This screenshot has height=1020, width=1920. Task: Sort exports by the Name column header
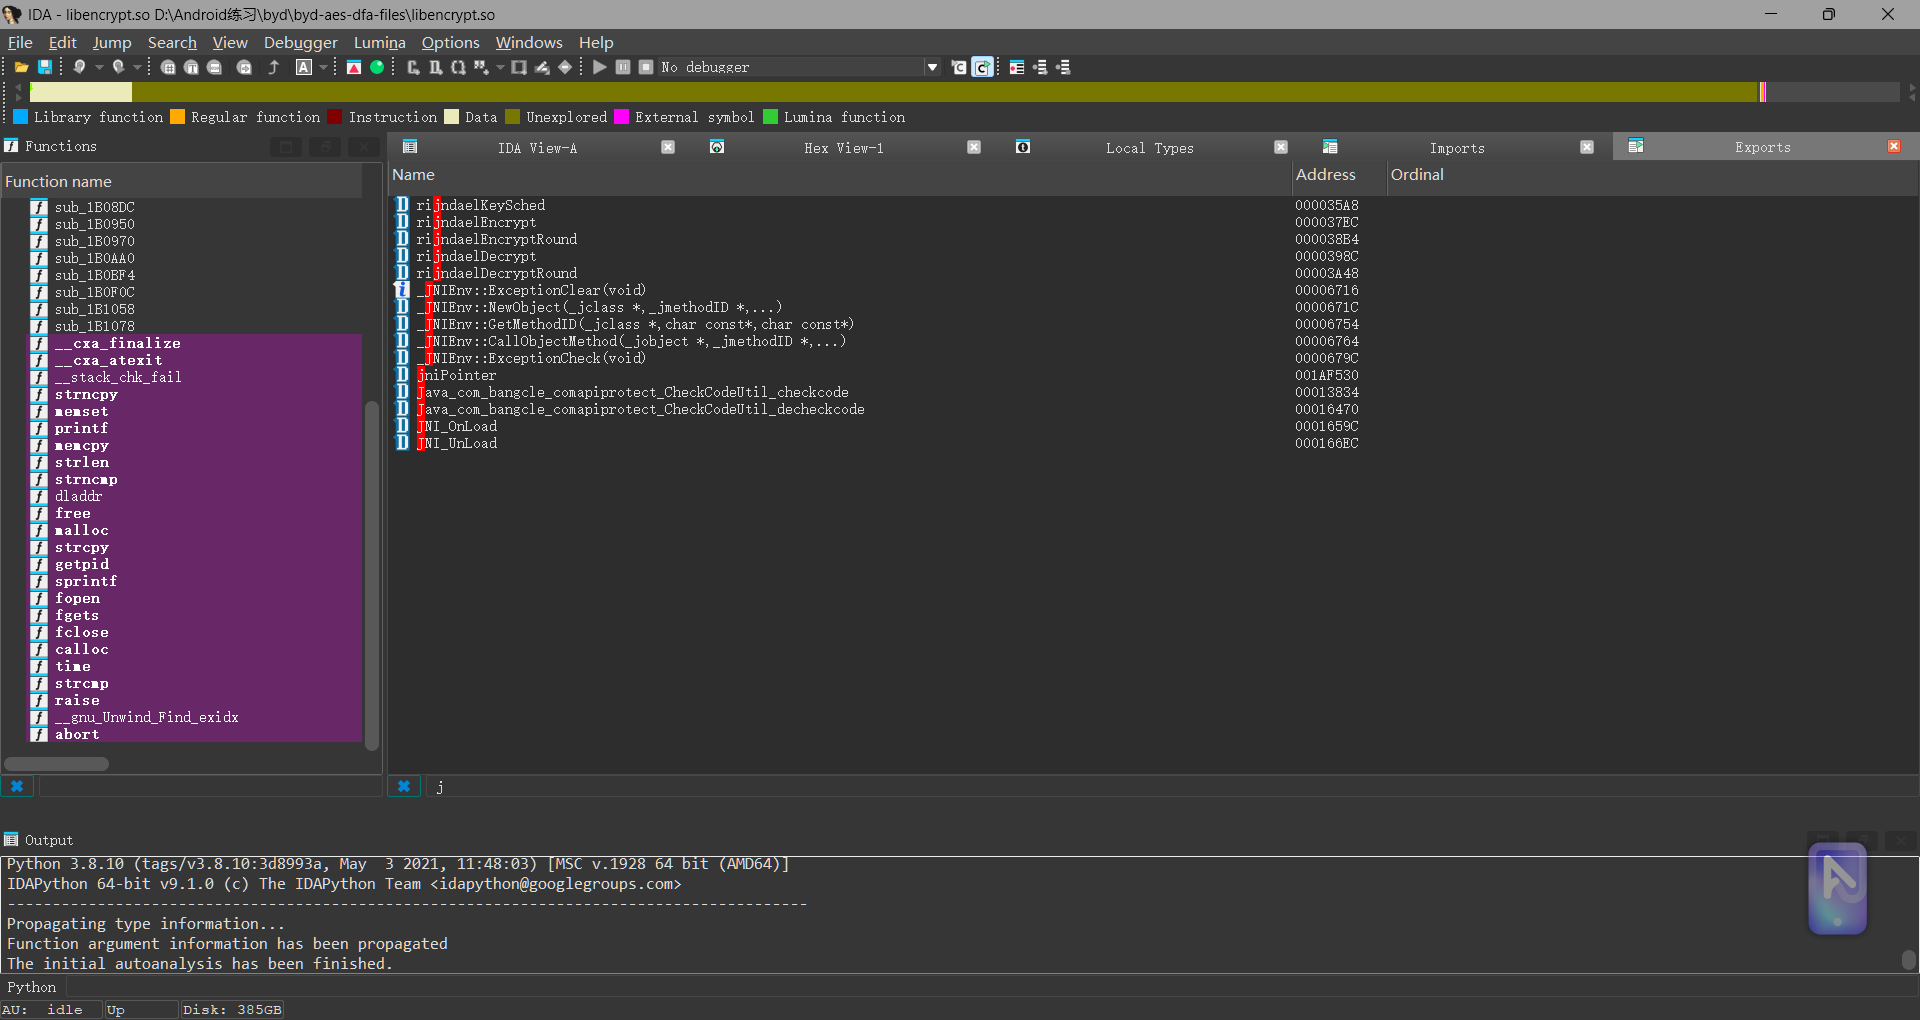click(840, 174)
